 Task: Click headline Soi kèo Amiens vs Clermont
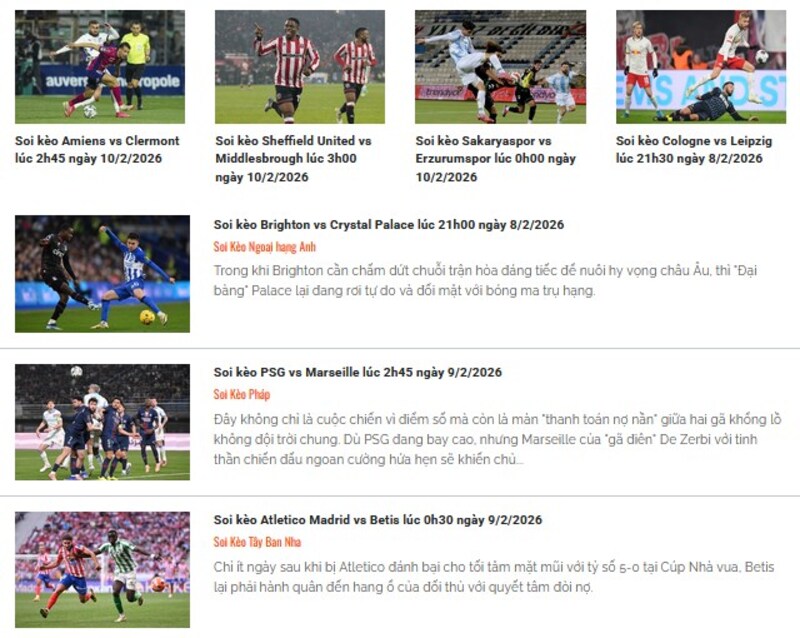coord(97,150)
